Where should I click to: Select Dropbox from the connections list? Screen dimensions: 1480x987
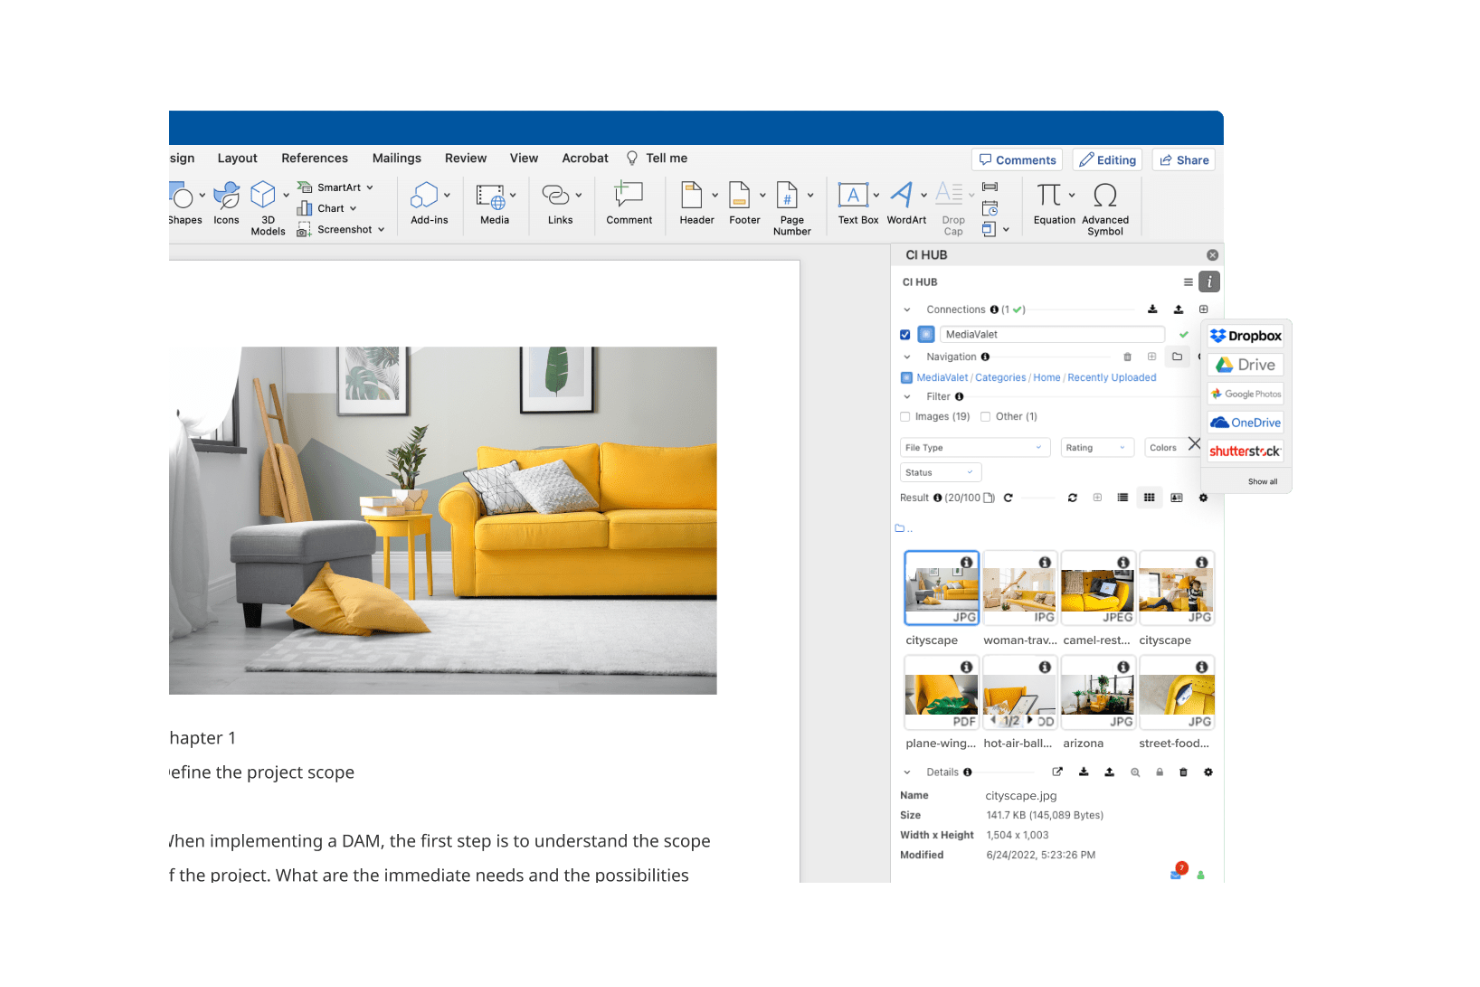tap(1245, 335)
